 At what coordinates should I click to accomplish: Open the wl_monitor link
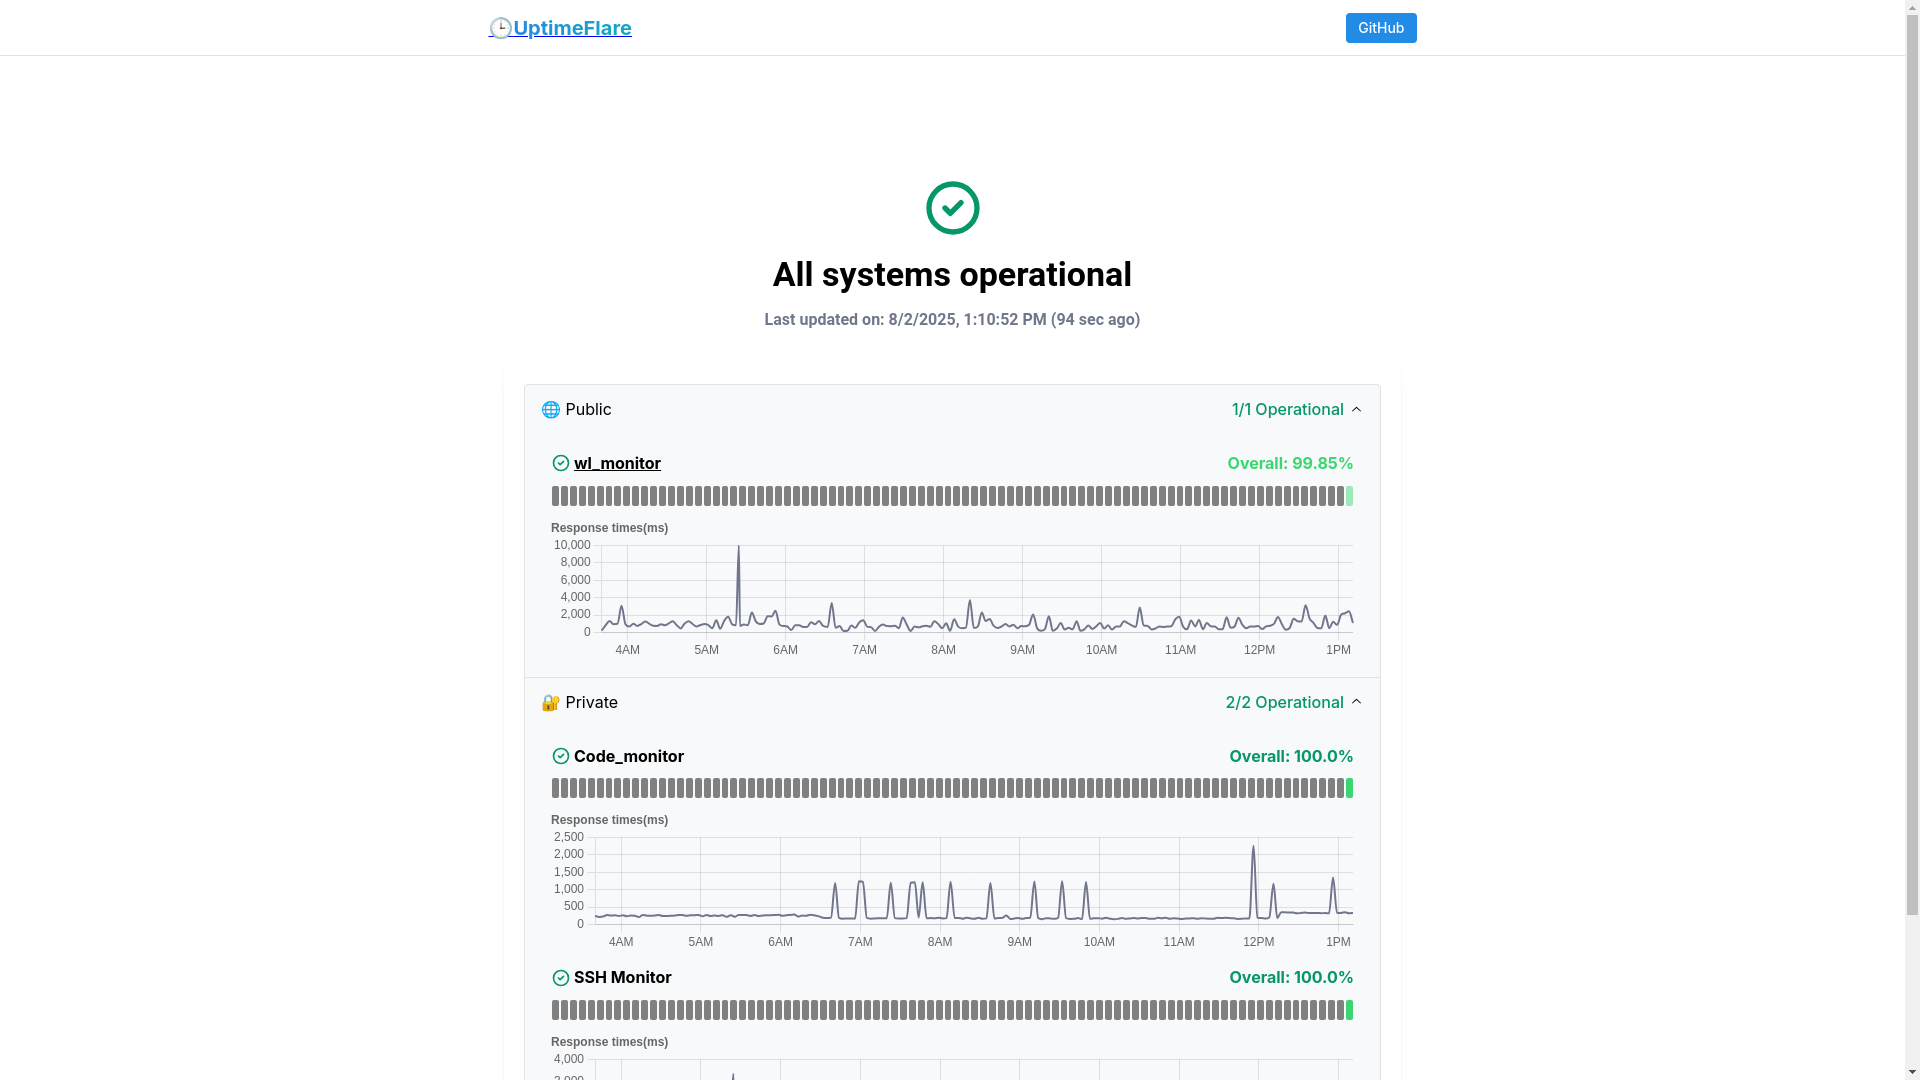tap(617, 463)
